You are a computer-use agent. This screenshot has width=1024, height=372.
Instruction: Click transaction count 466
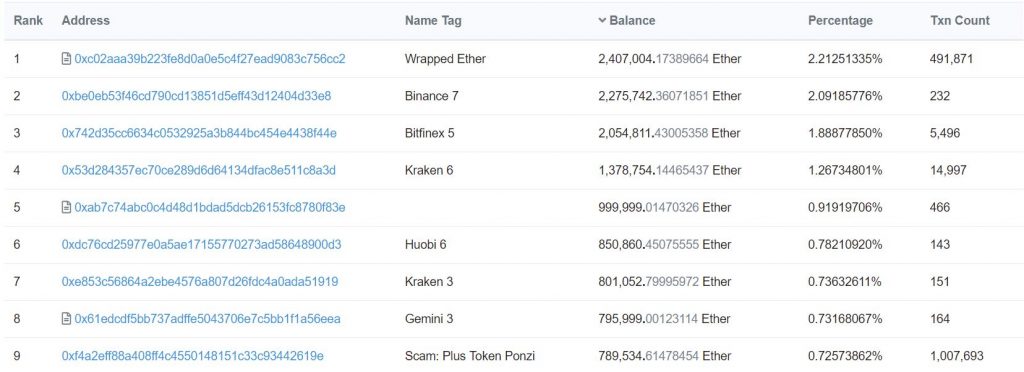[x=940, y=208]
